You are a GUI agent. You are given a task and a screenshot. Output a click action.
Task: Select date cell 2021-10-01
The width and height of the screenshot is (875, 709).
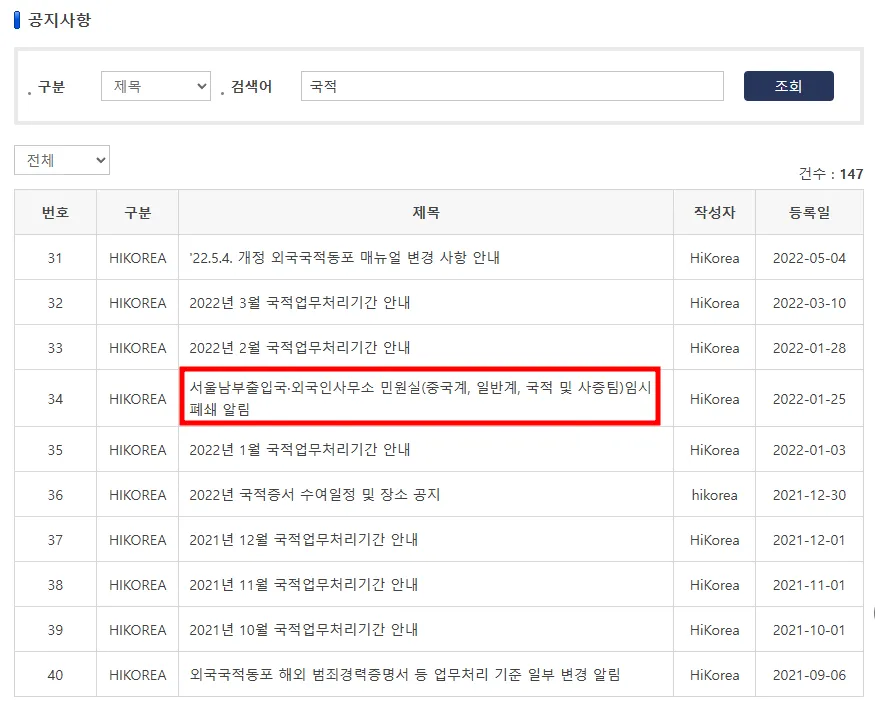(x=809, y=630)
